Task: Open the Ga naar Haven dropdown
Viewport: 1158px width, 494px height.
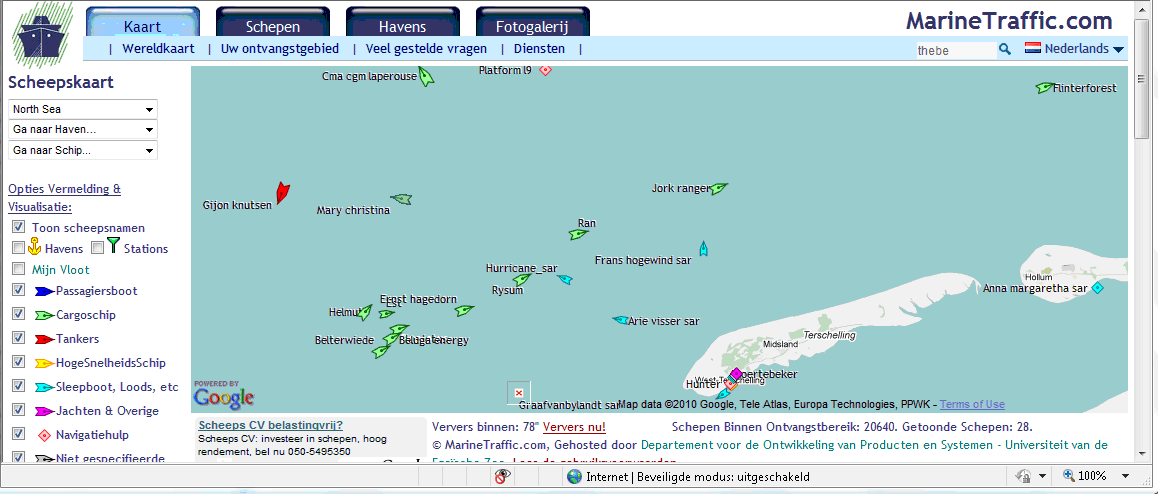Action: pyautogui.click(x=83, y=130)
